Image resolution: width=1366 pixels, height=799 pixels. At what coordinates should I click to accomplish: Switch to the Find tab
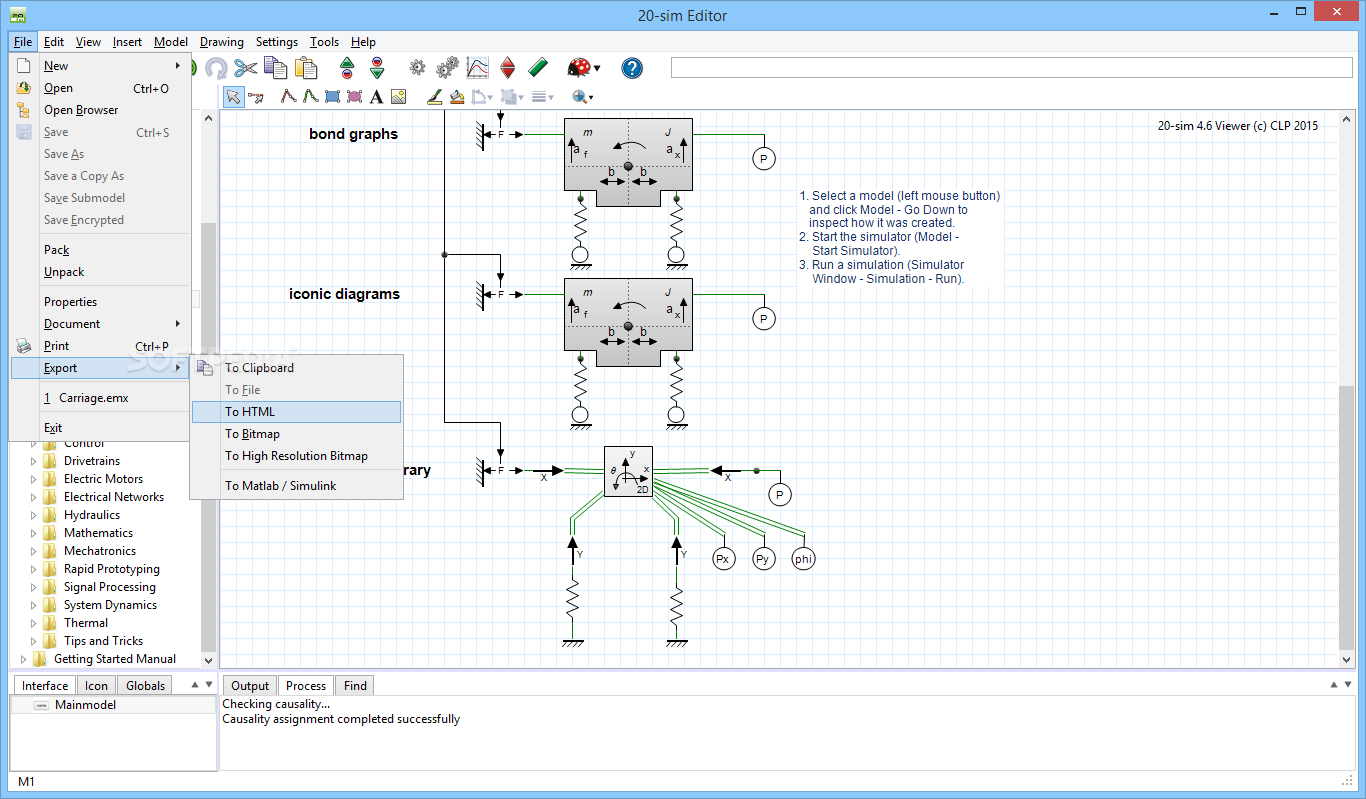355,686
